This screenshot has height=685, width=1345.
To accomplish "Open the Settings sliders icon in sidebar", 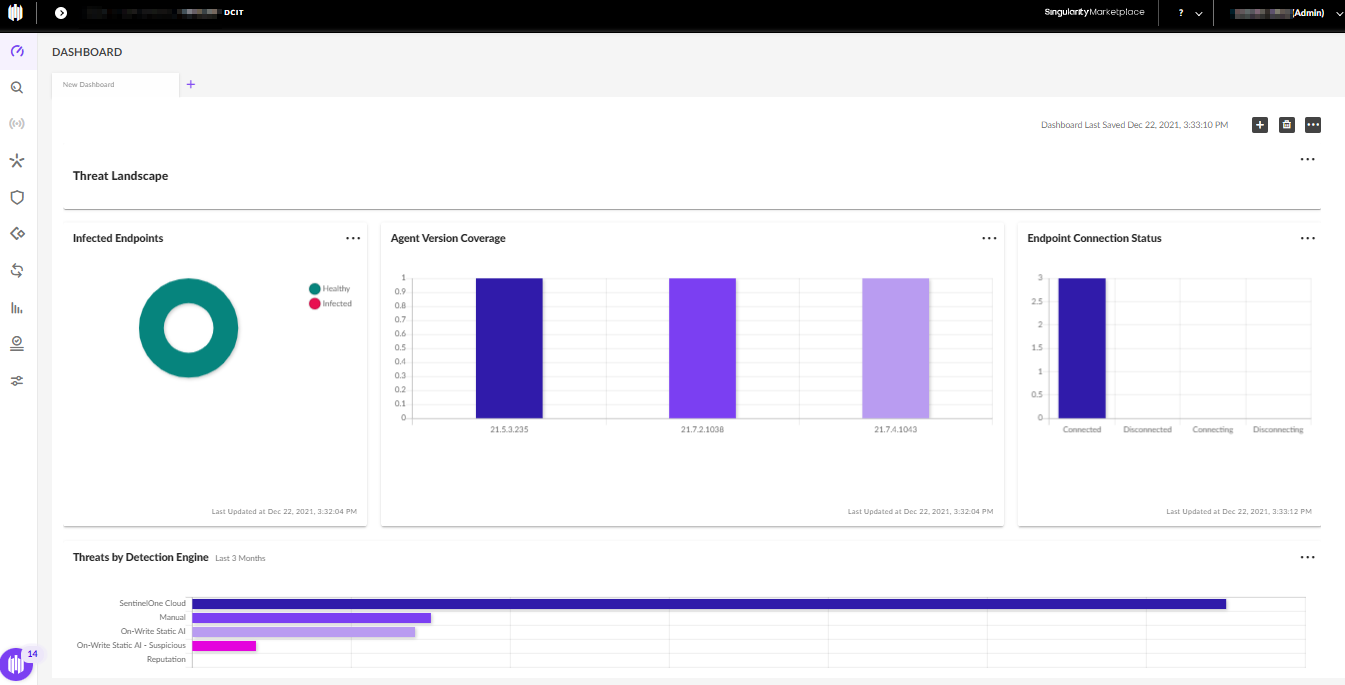I will coord(17,381).
